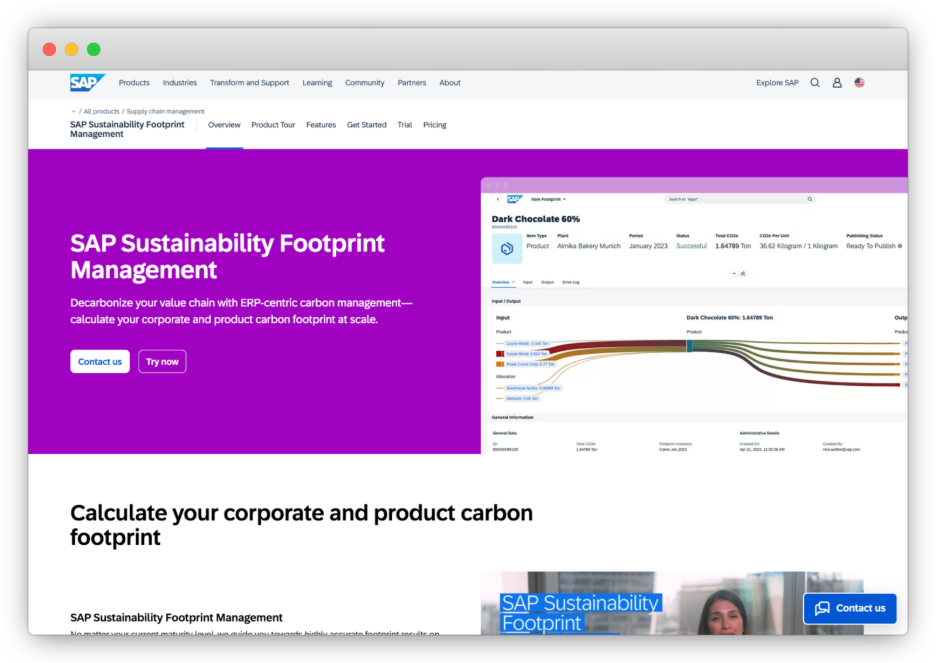Click the '36.62 Kilogram / 1 Kilogram' value
The width and height of the screenshot is (936, 663).
click(798, 246)
